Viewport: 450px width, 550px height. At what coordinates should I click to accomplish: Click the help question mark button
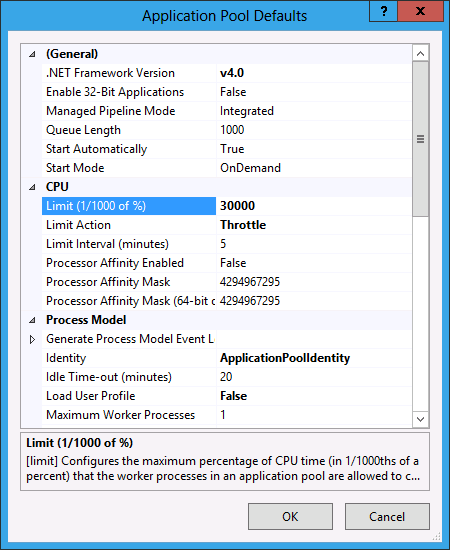383,11
